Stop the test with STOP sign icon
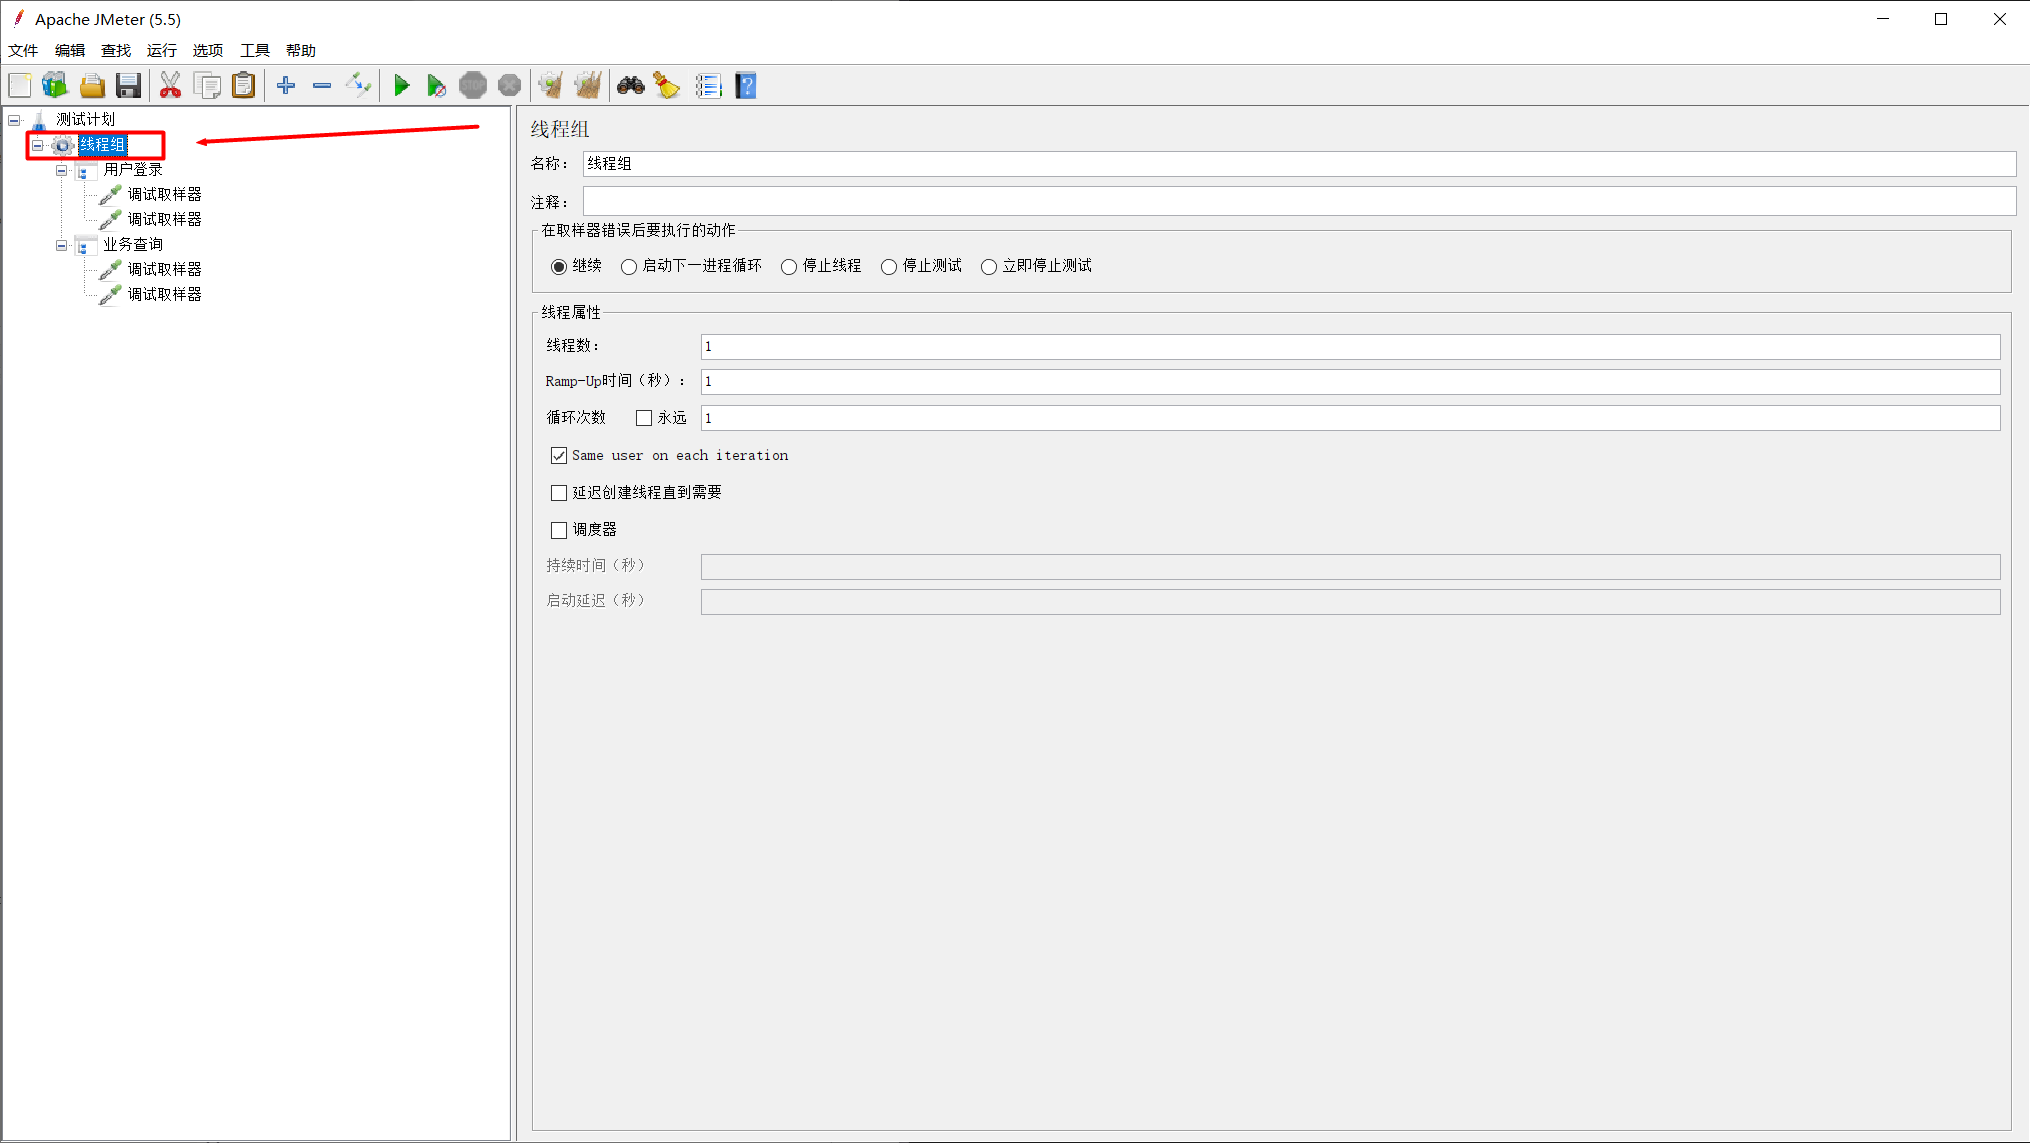The image size is (2030, 1143). tap(473, 86)
